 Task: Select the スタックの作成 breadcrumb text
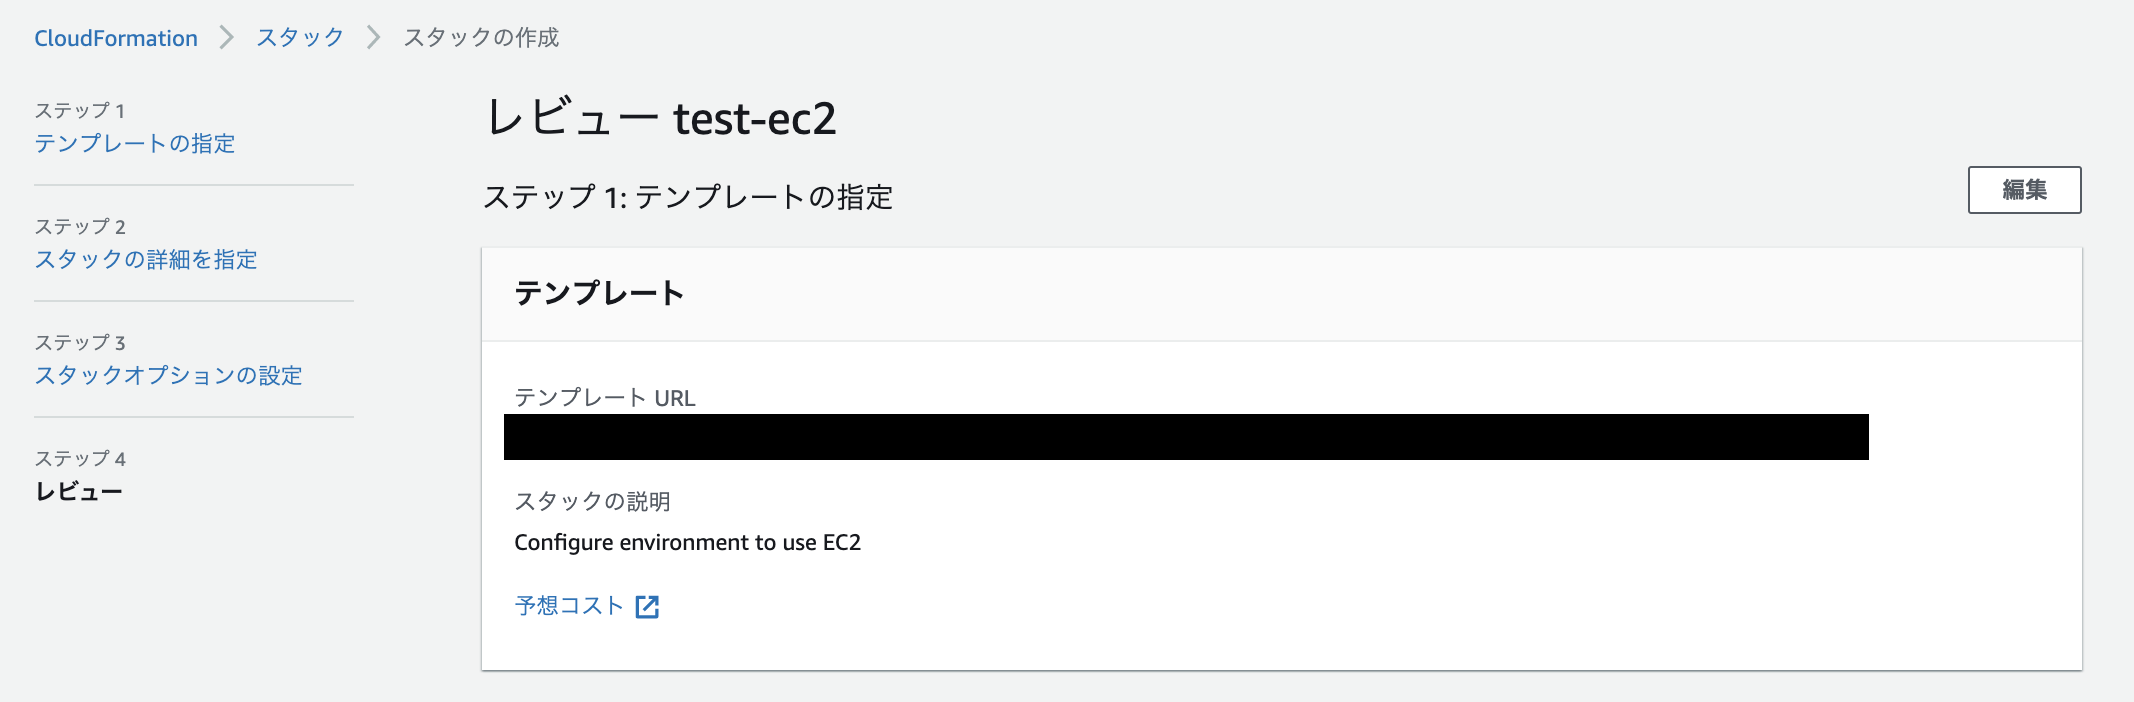[x=481, y=38]
